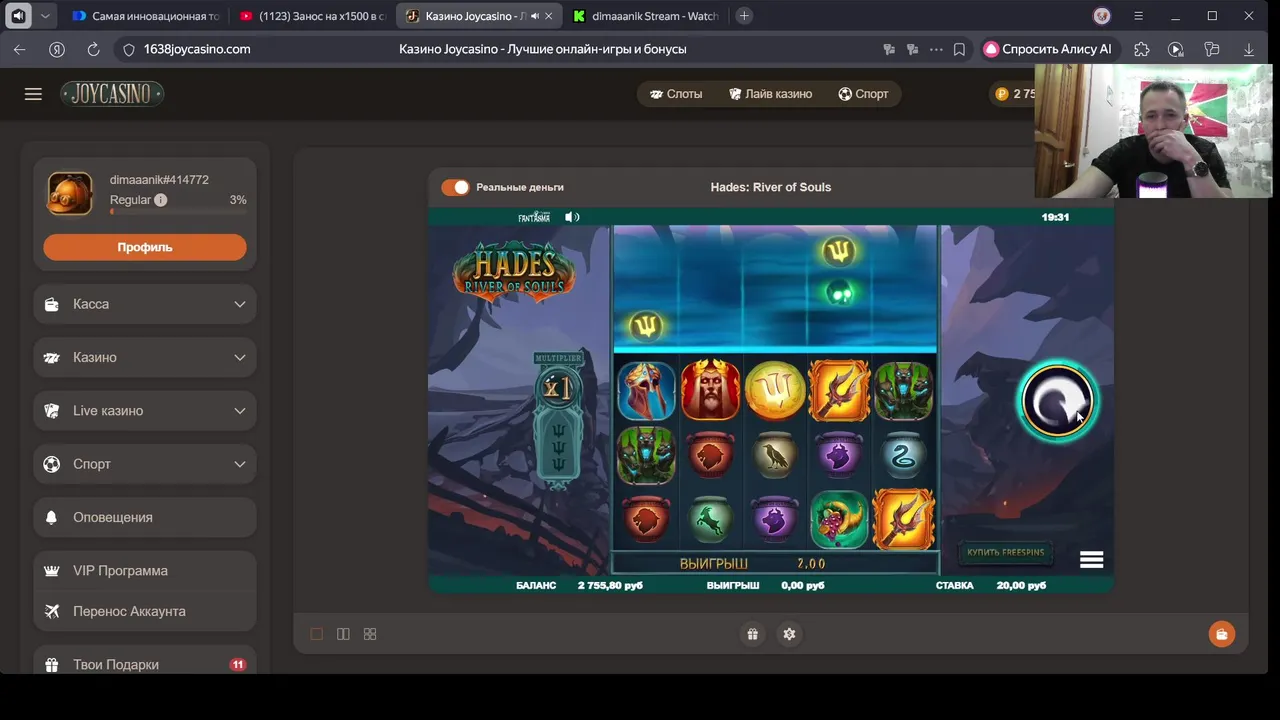Screen dimensions: 1280x720
Task: Open Перенос Аккаунта
Action: click(145, 611)
